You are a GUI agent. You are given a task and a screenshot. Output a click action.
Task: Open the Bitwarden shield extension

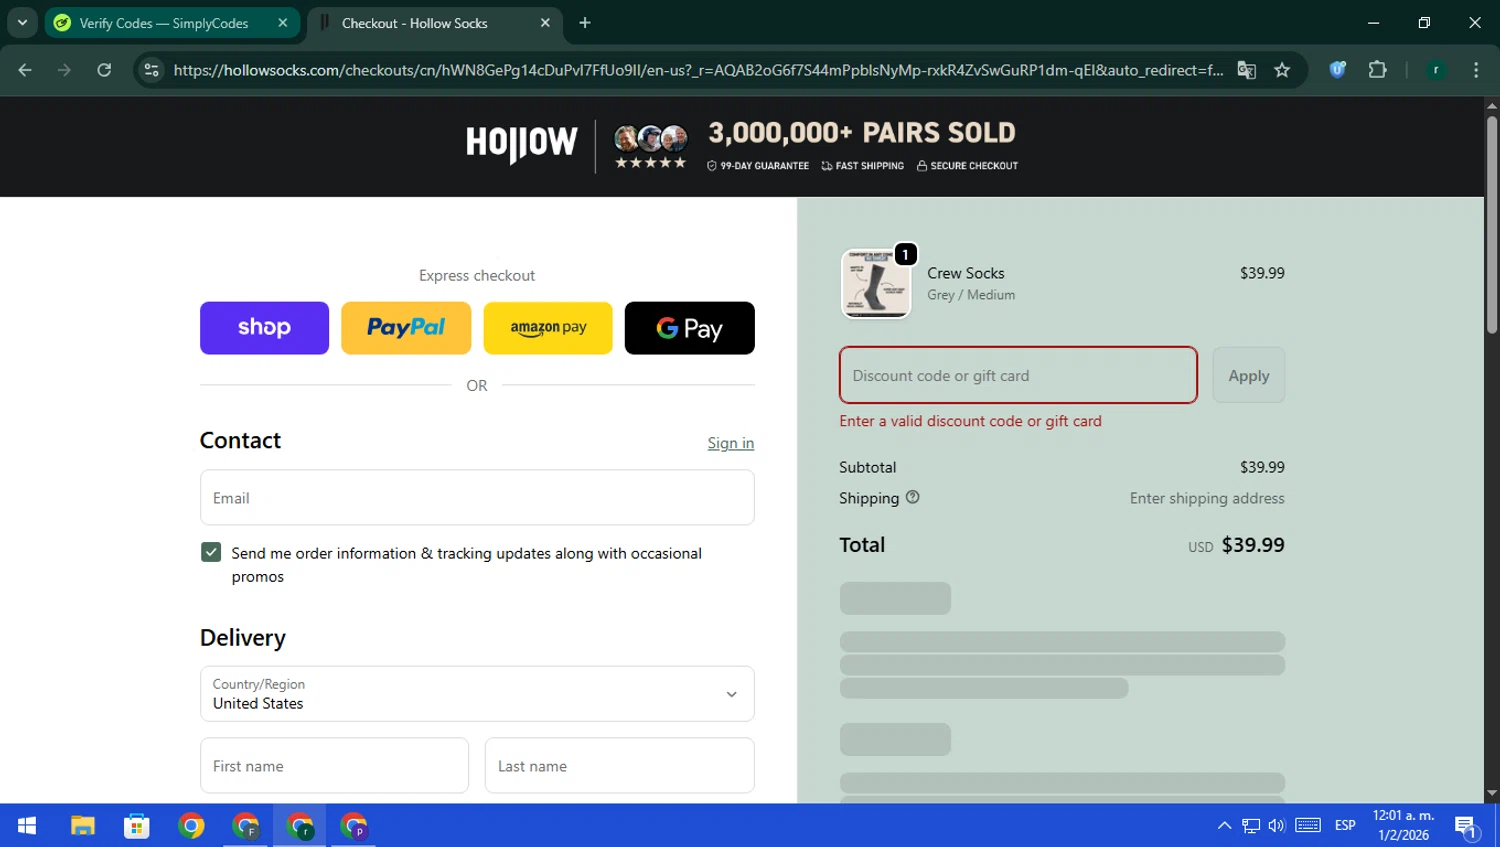[1337, 70]
